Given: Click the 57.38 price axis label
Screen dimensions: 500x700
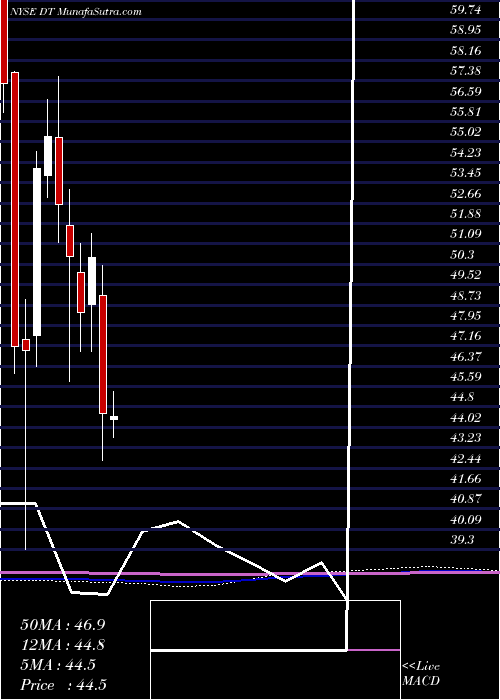Looking at the screenshot, I should 465,71.
